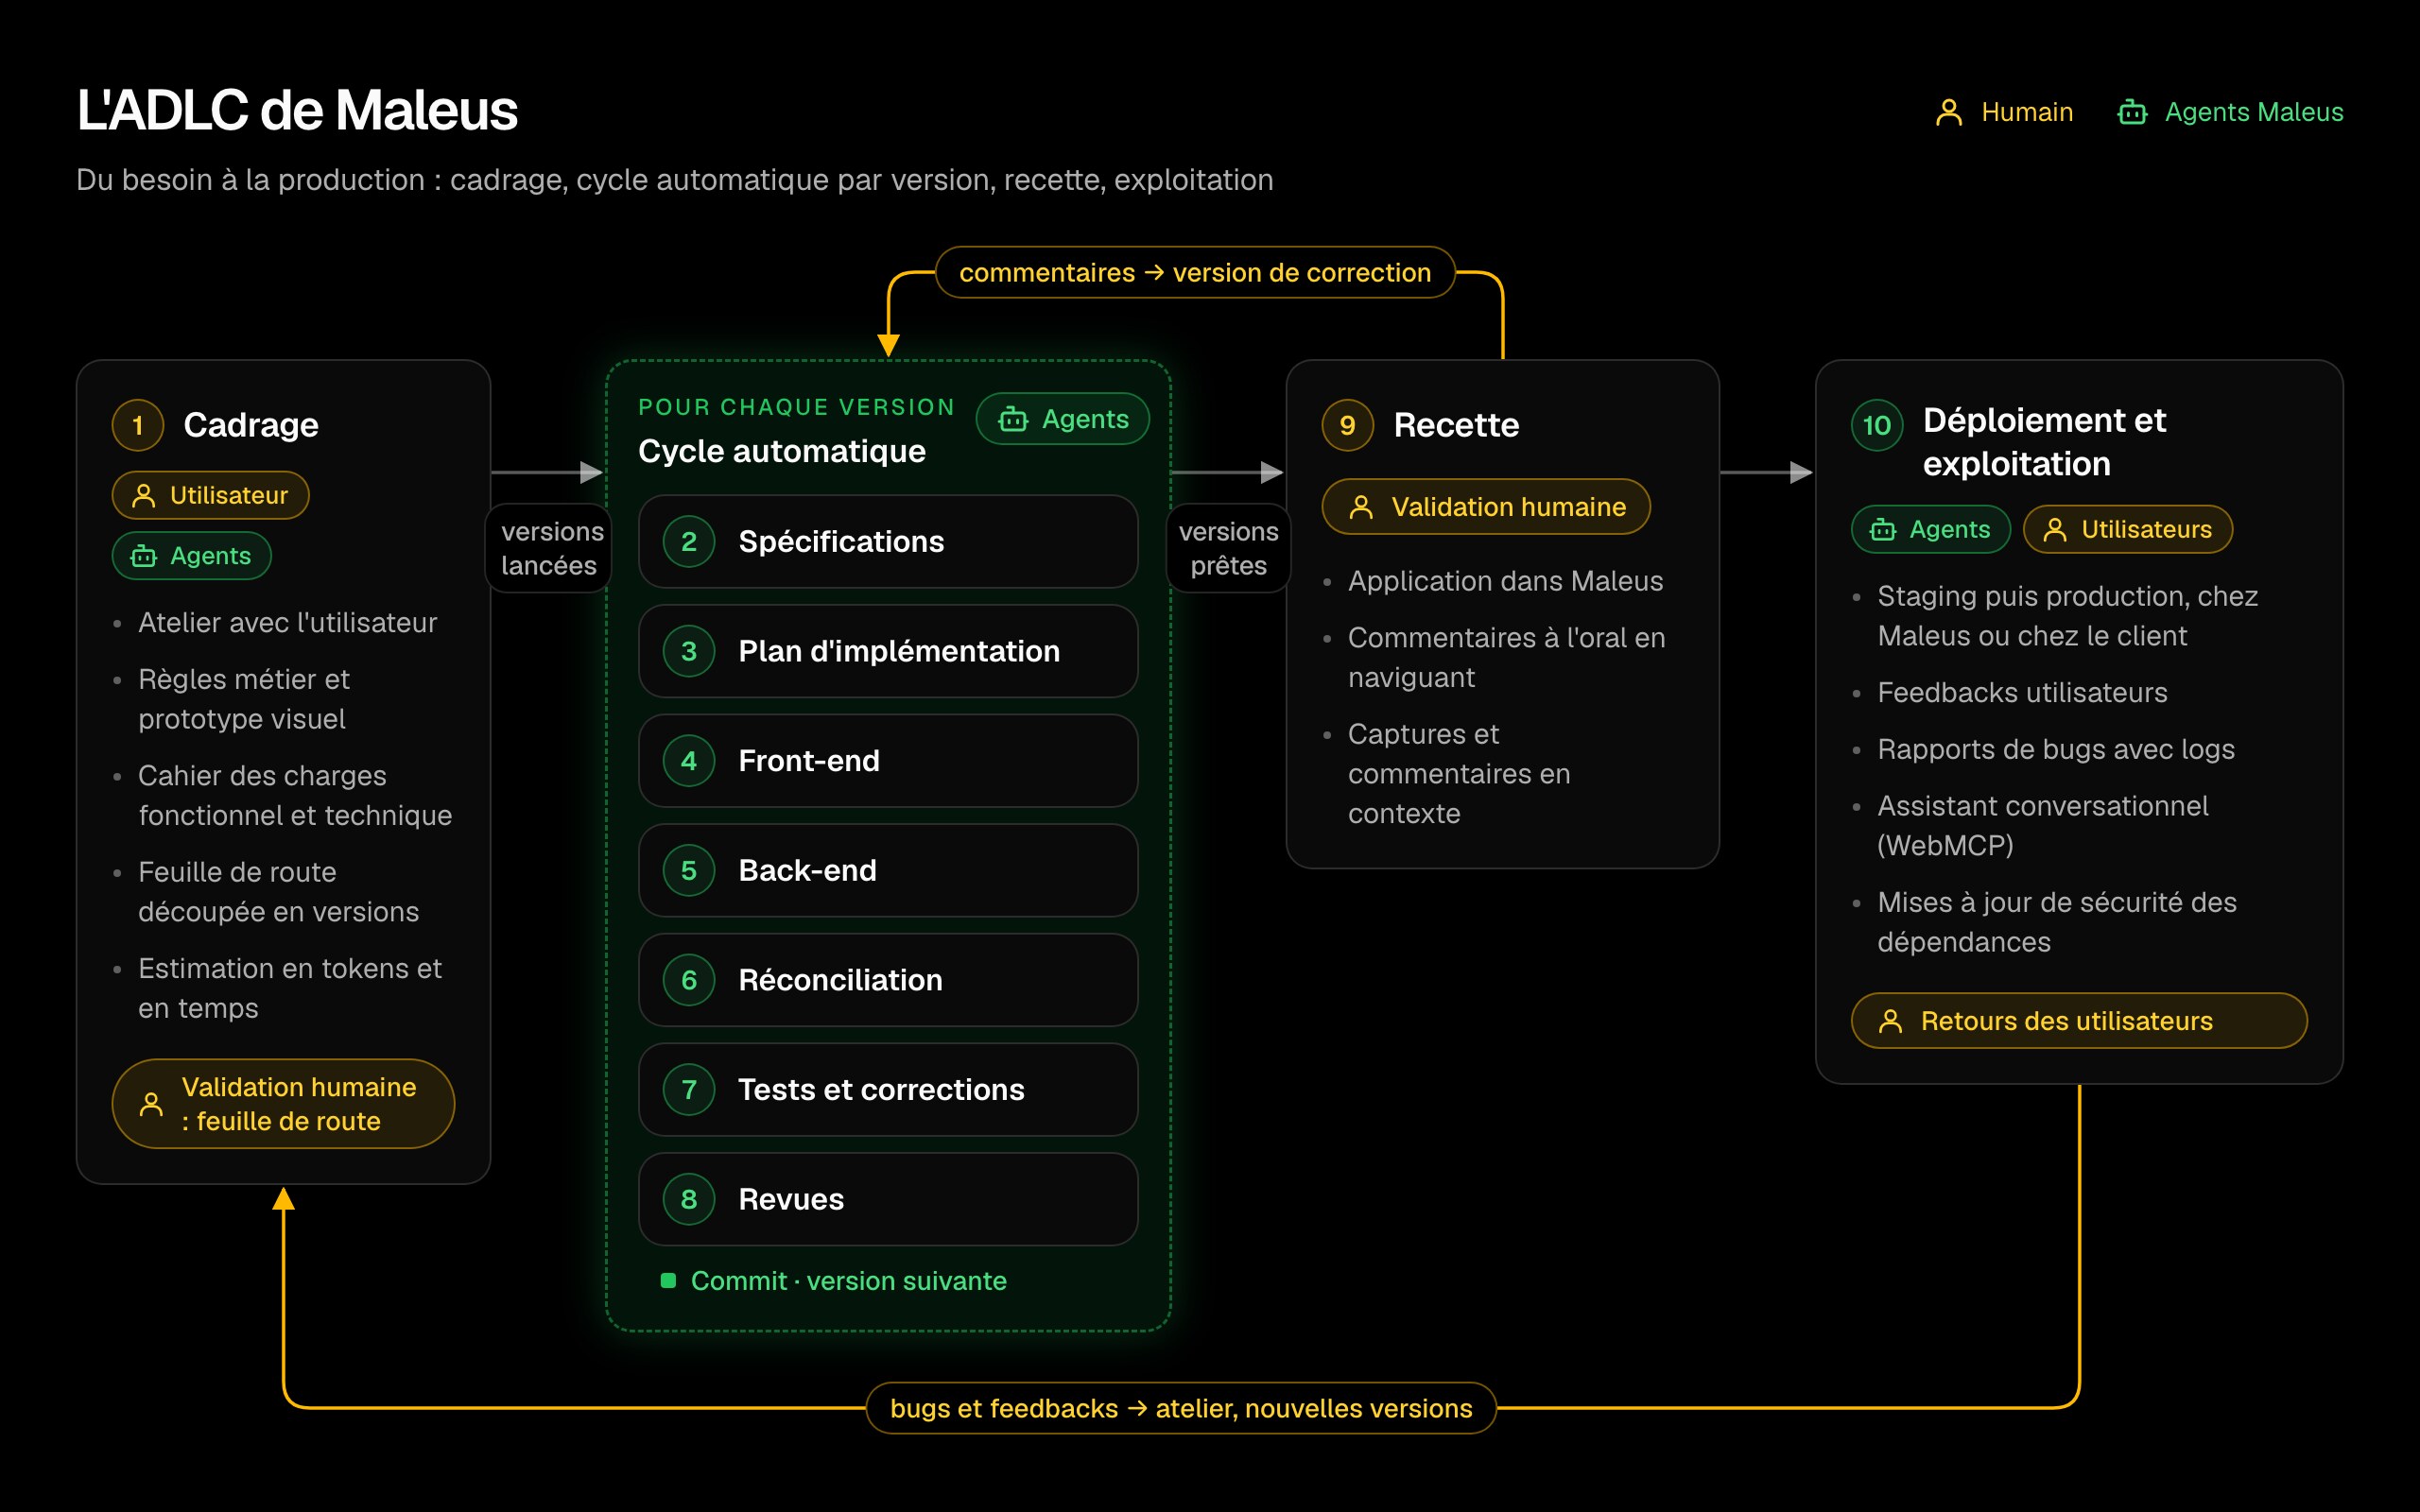Viewport: 2420px width, 1512px height.
Task: Click the person icon in Validation humaine : feuille de route
Action: pos(151,1104)
